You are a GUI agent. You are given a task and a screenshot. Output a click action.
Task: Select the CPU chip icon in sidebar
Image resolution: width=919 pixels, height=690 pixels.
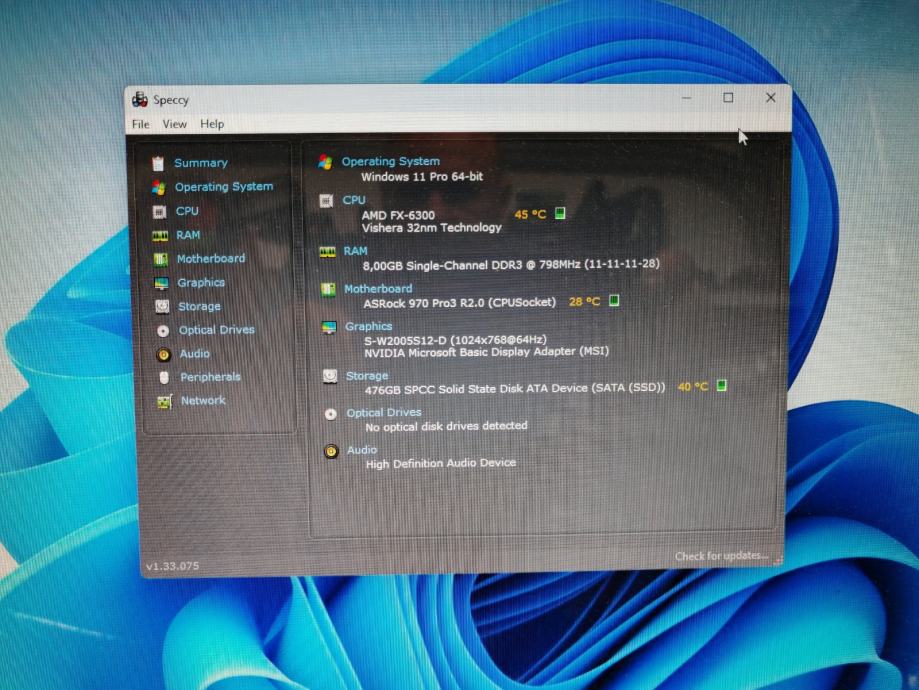(159, 212)
